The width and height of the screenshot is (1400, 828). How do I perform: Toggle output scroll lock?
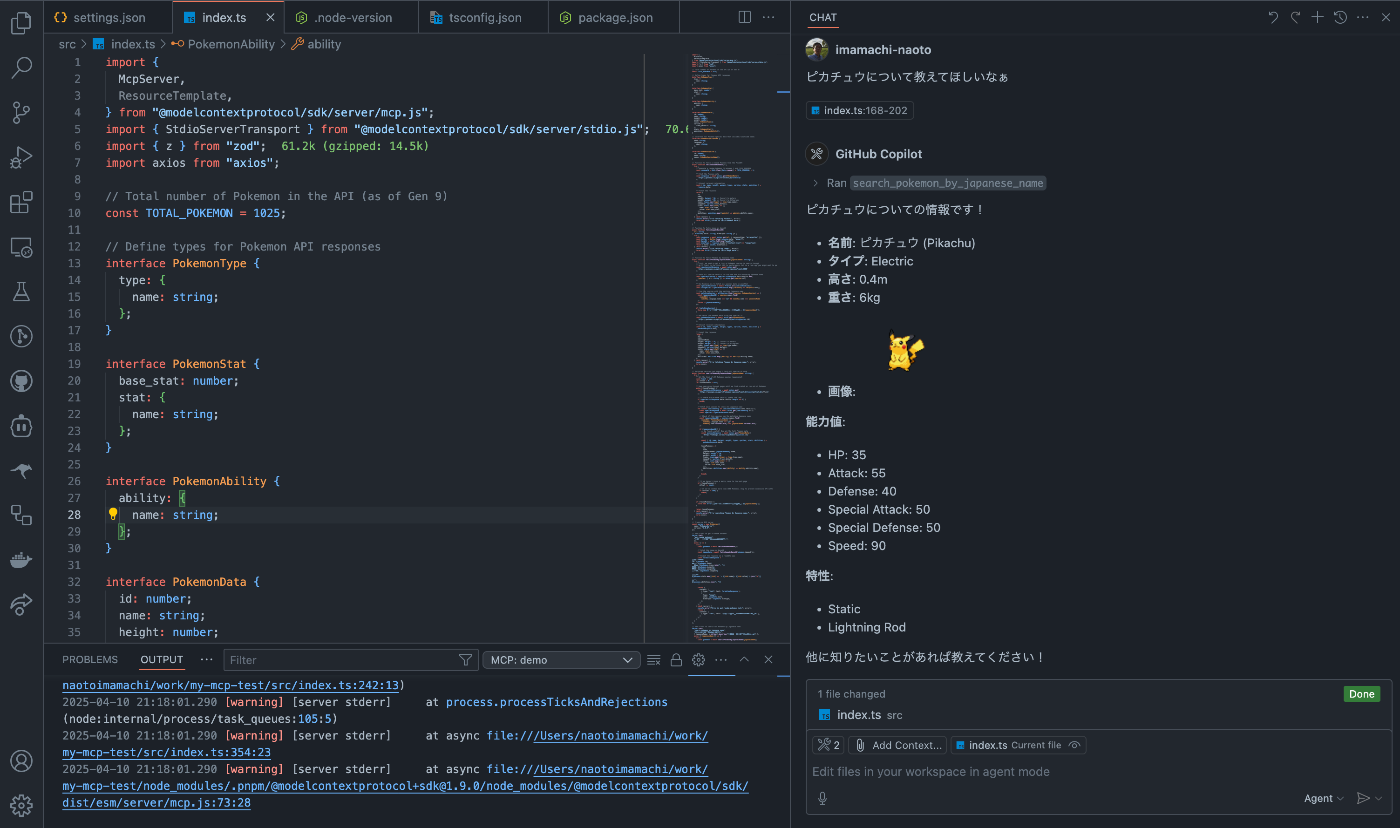(676, 660)
